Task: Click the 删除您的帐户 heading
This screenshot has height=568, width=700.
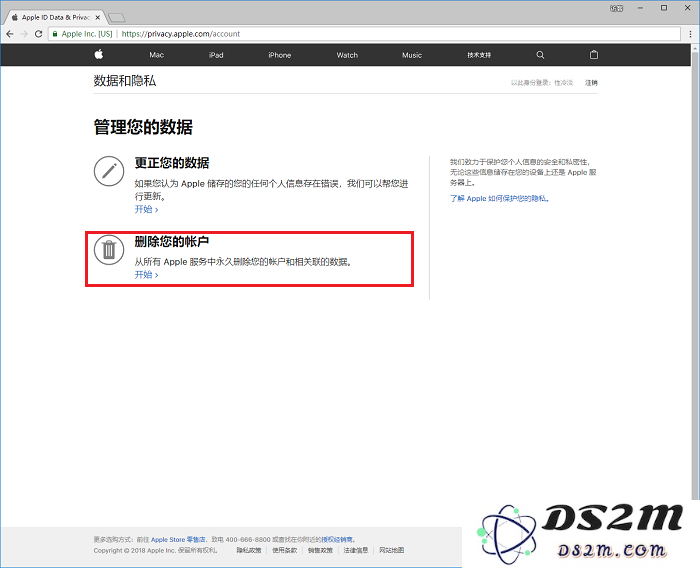Action: [172, 242]
